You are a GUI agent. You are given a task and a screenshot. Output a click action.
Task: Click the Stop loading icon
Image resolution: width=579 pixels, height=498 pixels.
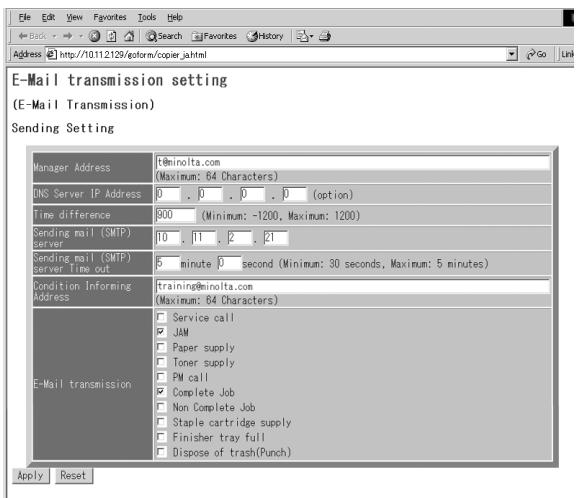click(95, 36)
